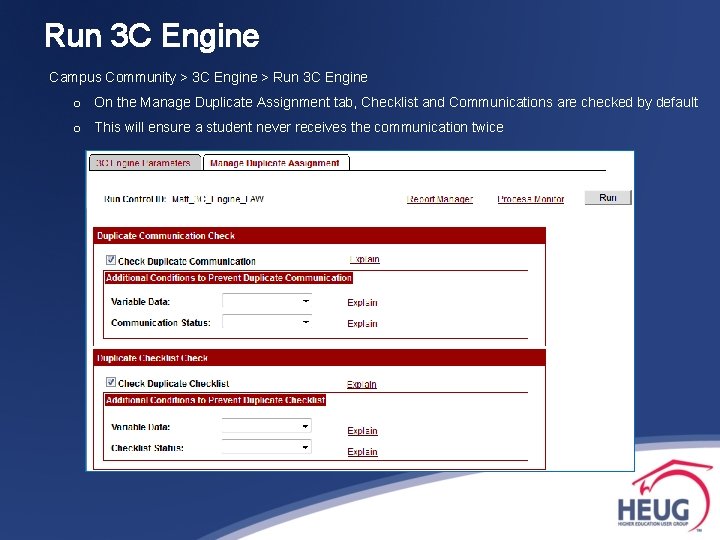
Task: Click Additional Conditions to Prevent Duplicate Communication label
Action: 229,278
